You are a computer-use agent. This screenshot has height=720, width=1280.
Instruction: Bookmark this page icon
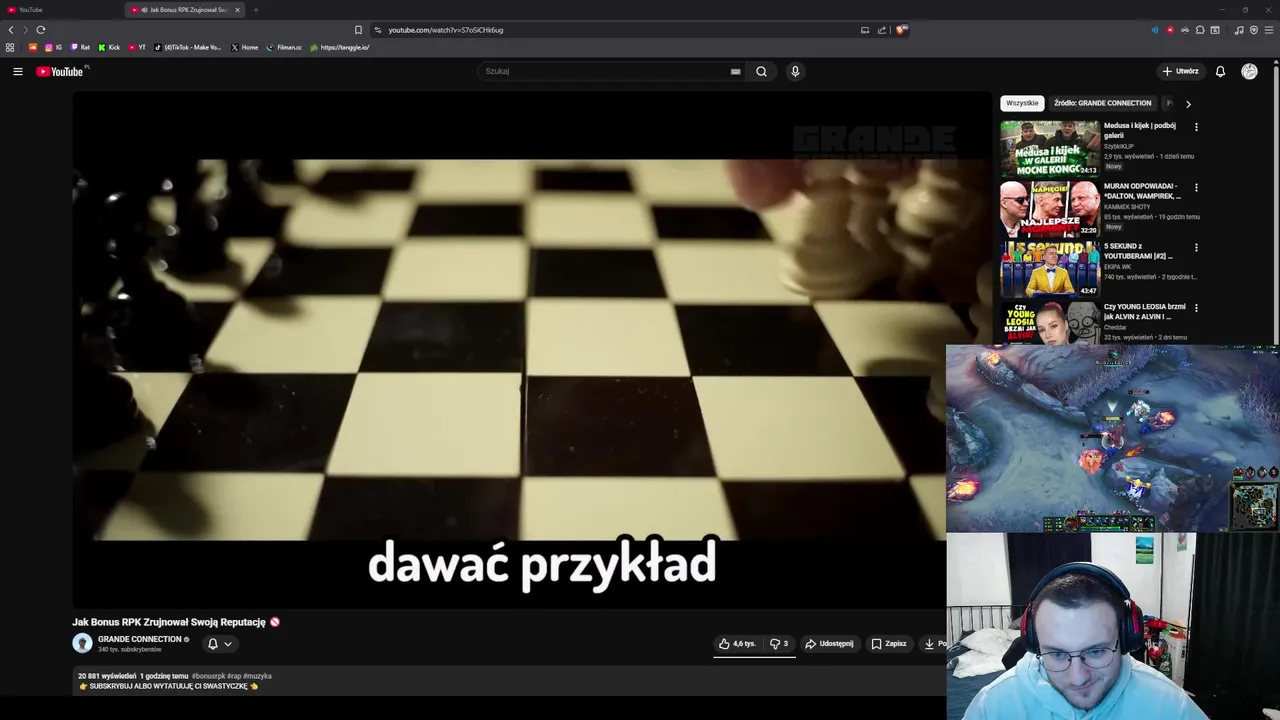point(358,30)
